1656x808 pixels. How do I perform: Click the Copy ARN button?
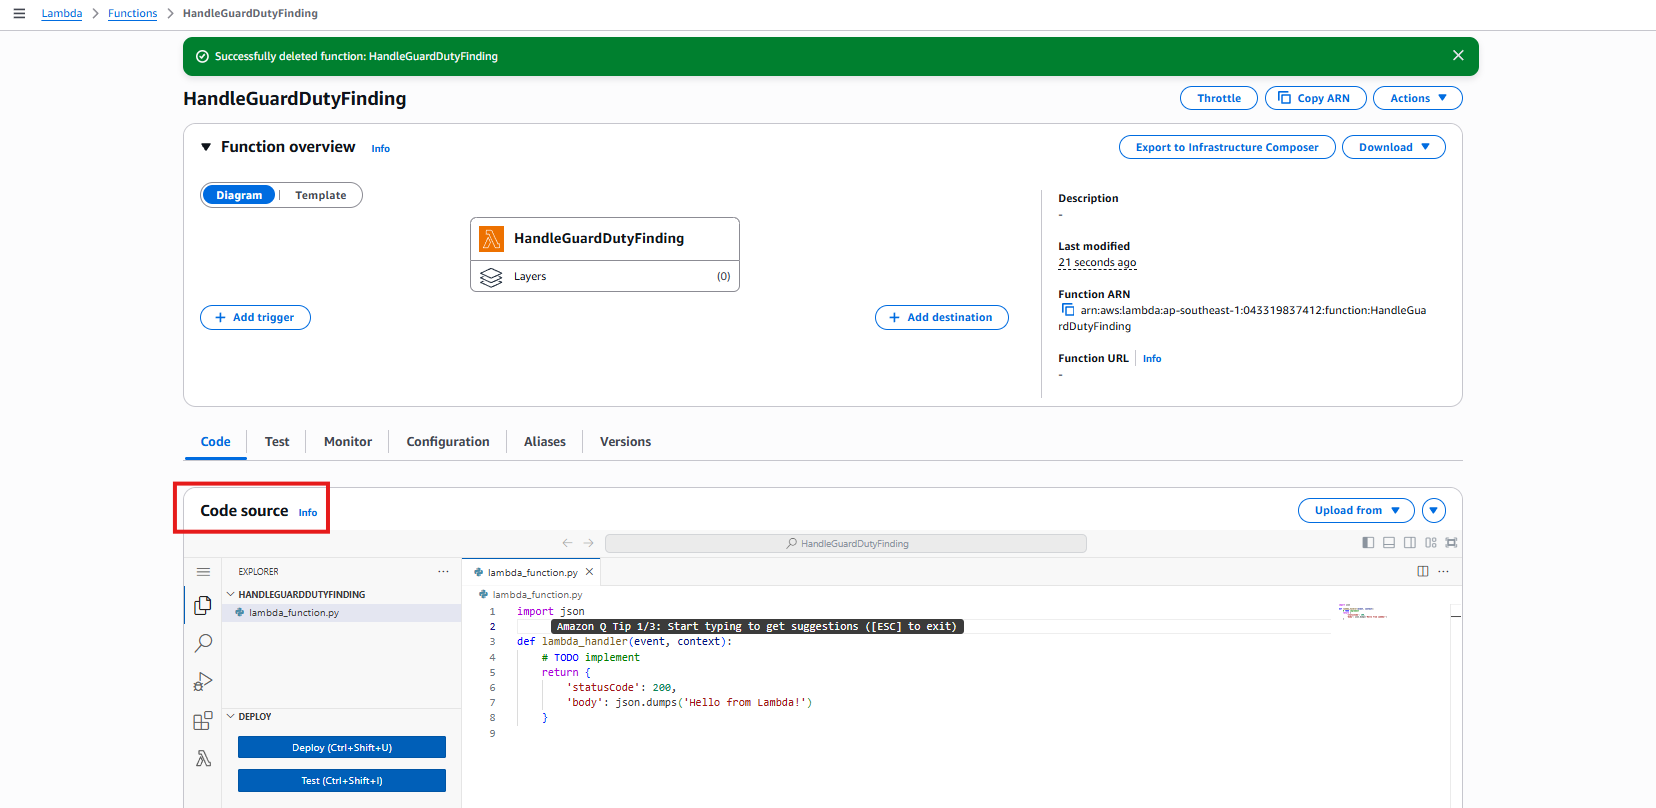click(x=1315, y=98)
